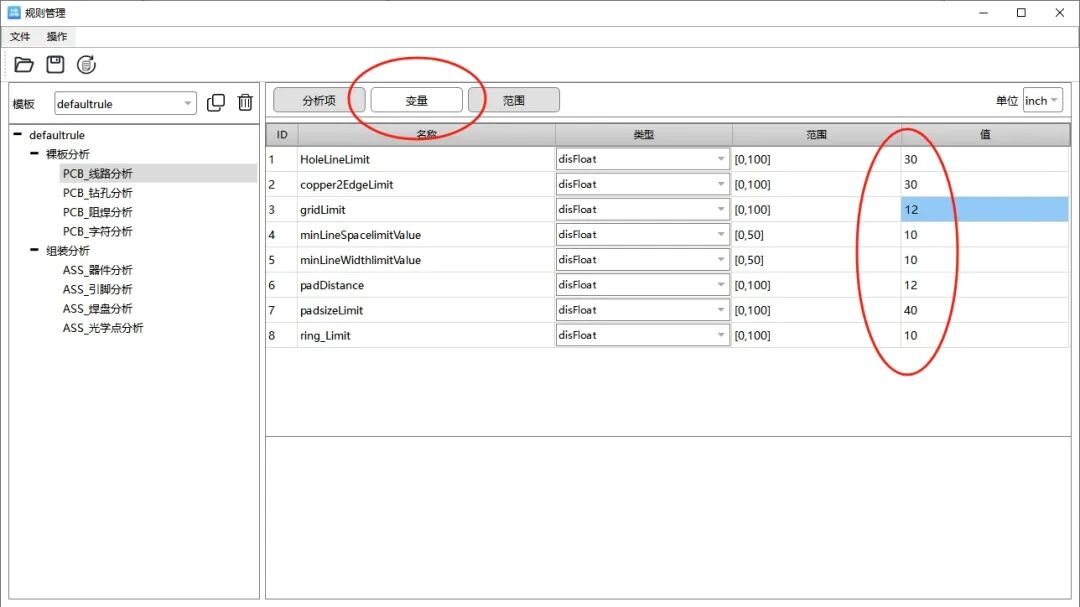Select the padsizeLimit name cell
Viewport: 1080px width, 607px height.
coord(426,310)
